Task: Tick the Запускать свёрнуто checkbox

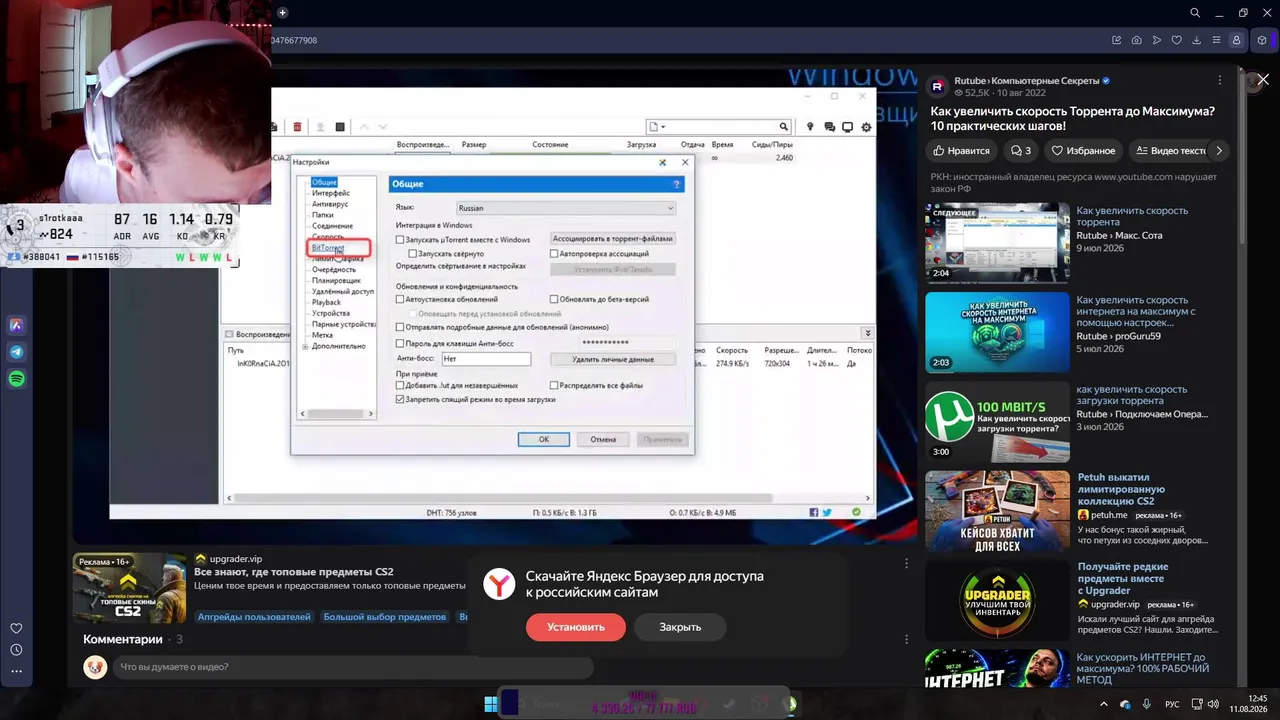Action: [413, 254]
